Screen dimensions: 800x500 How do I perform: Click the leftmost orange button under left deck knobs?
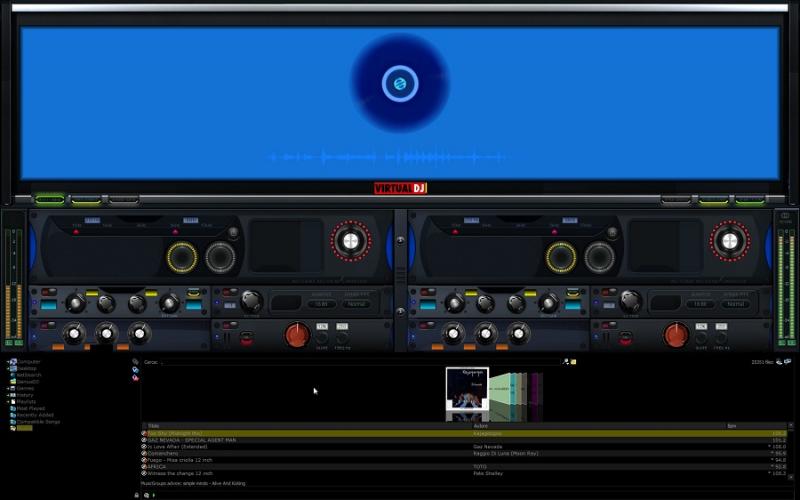pos(58,347)
